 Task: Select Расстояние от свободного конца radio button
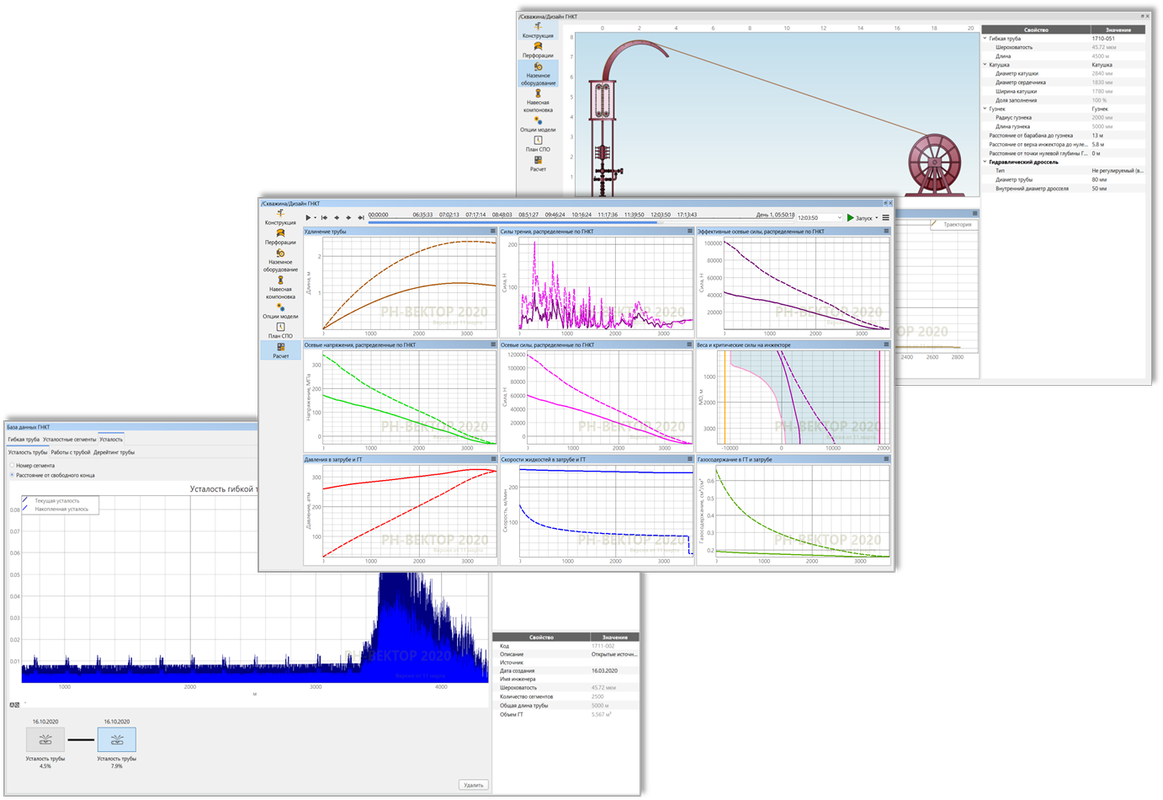coord(12,475)
